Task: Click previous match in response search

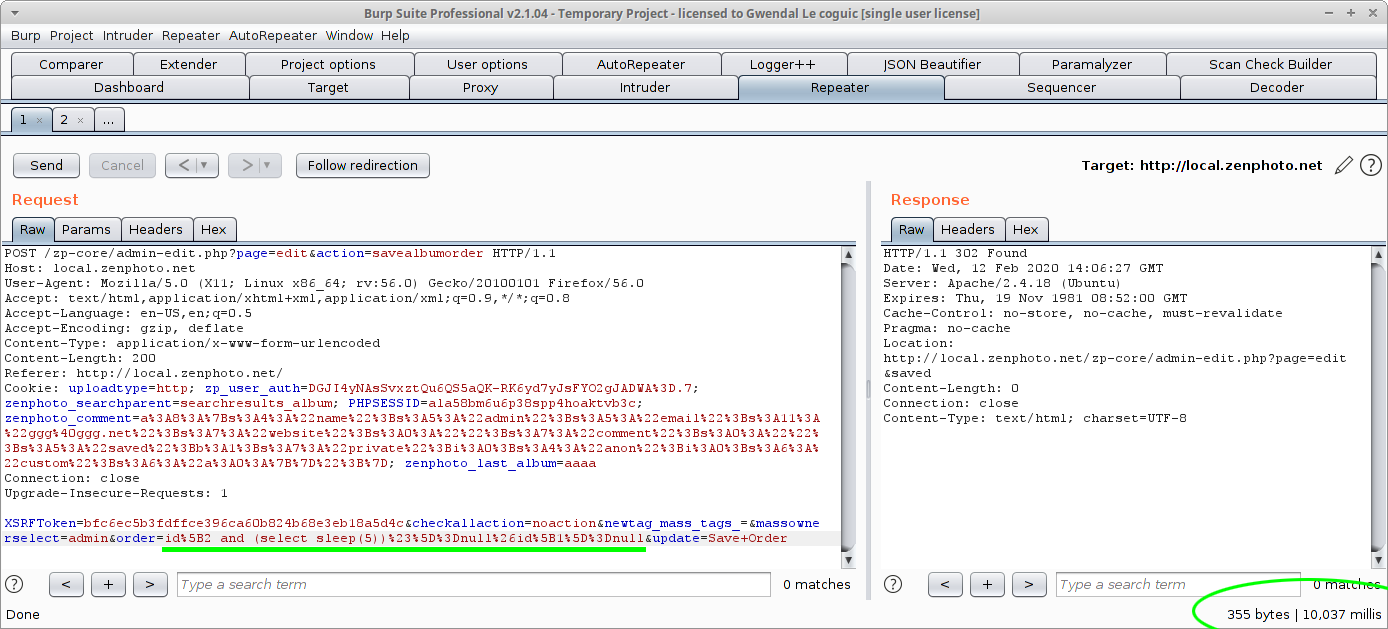Action: [945, 584]
